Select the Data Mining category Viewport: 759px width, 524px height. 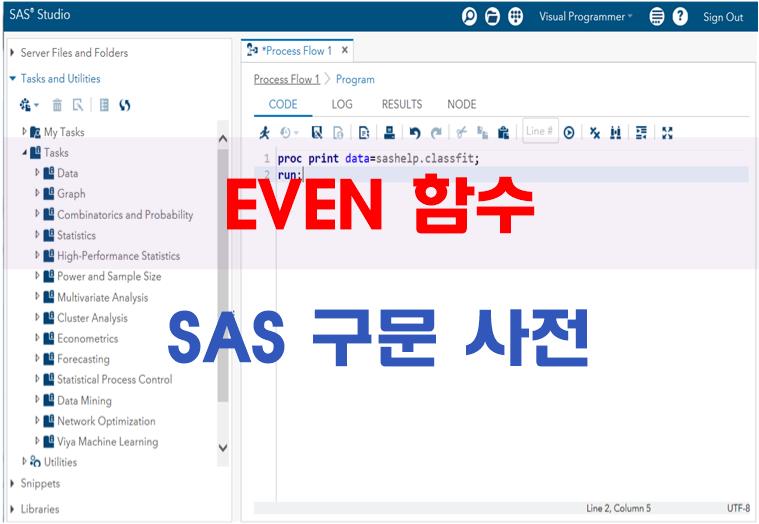[x=84, y=400]
